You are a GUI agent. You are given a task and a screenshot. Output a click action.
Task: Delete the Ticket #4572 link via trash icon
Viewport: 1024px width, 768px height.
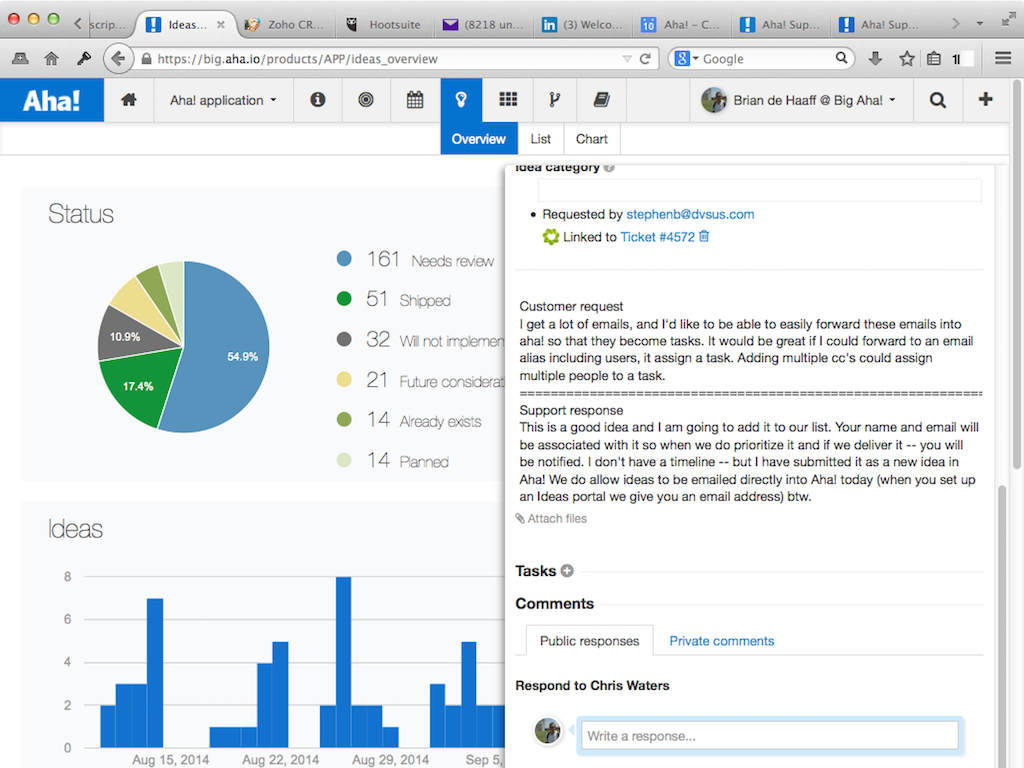pyautogui.click(x=704, y=236)
